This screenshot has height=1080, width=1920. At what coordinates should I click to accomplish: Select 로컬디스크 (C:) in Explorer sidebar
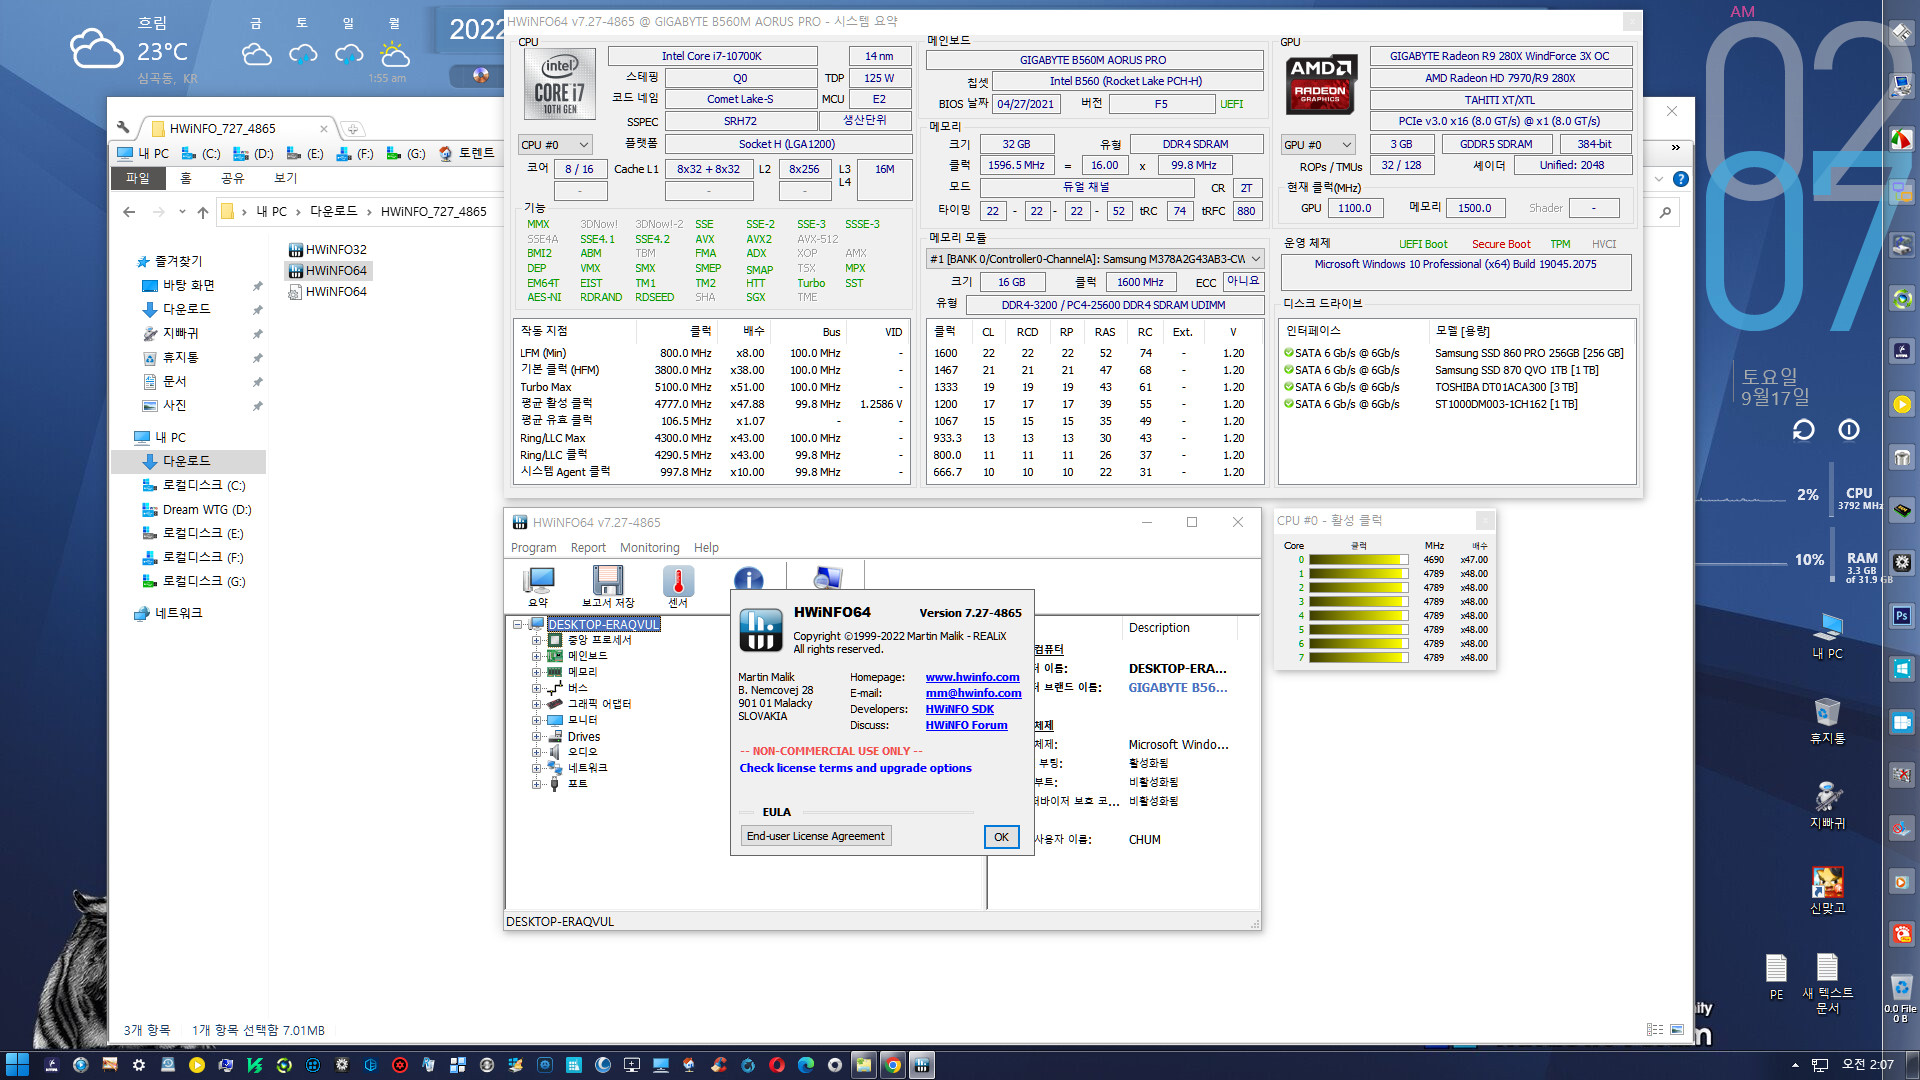[194, 485]
